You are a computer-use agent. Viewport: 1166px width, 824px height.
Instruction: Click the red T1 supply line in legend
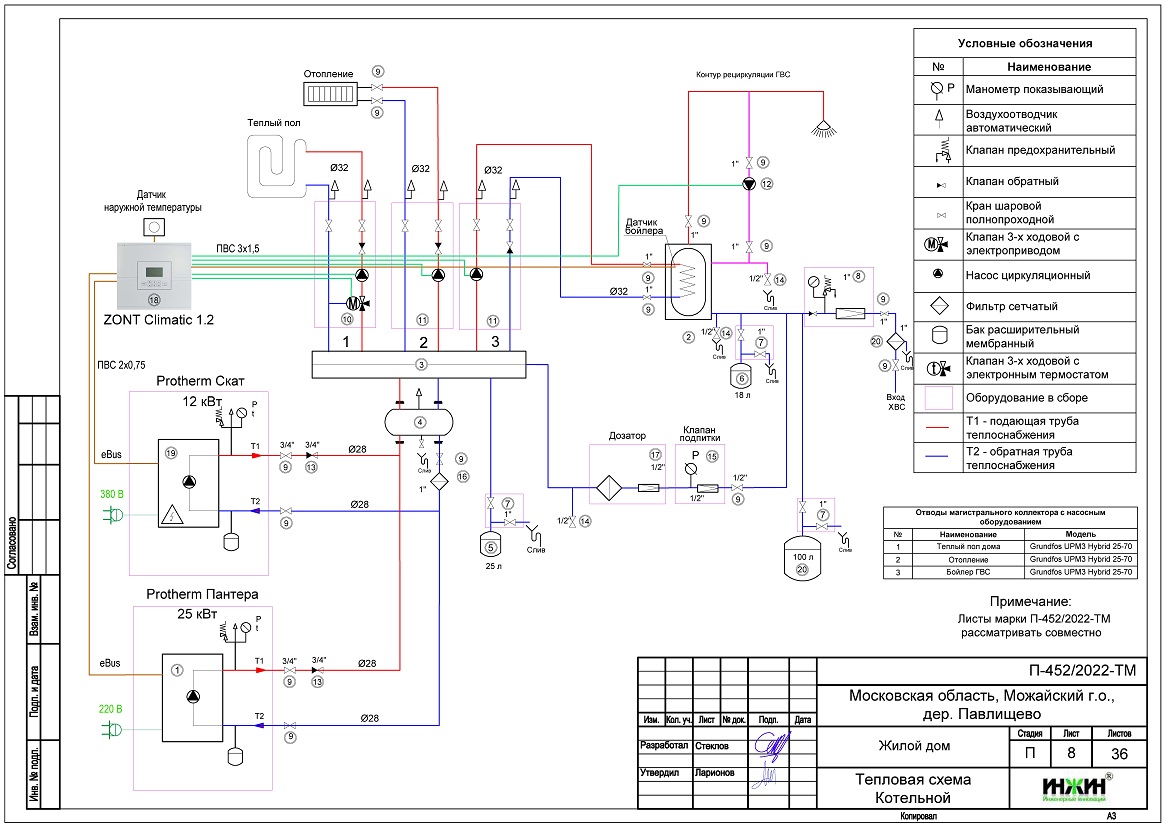pos(939,428)
